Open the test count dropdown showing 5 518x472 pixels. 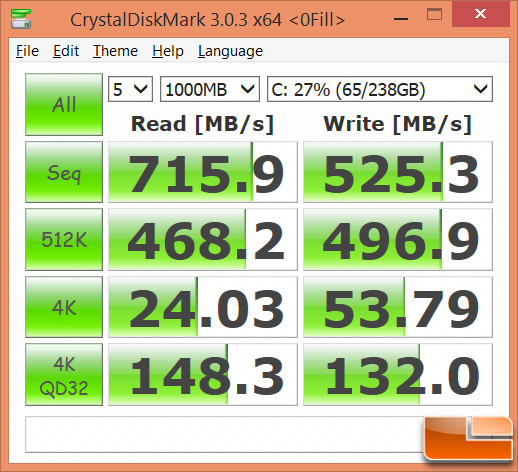click(x=130, y=89)
